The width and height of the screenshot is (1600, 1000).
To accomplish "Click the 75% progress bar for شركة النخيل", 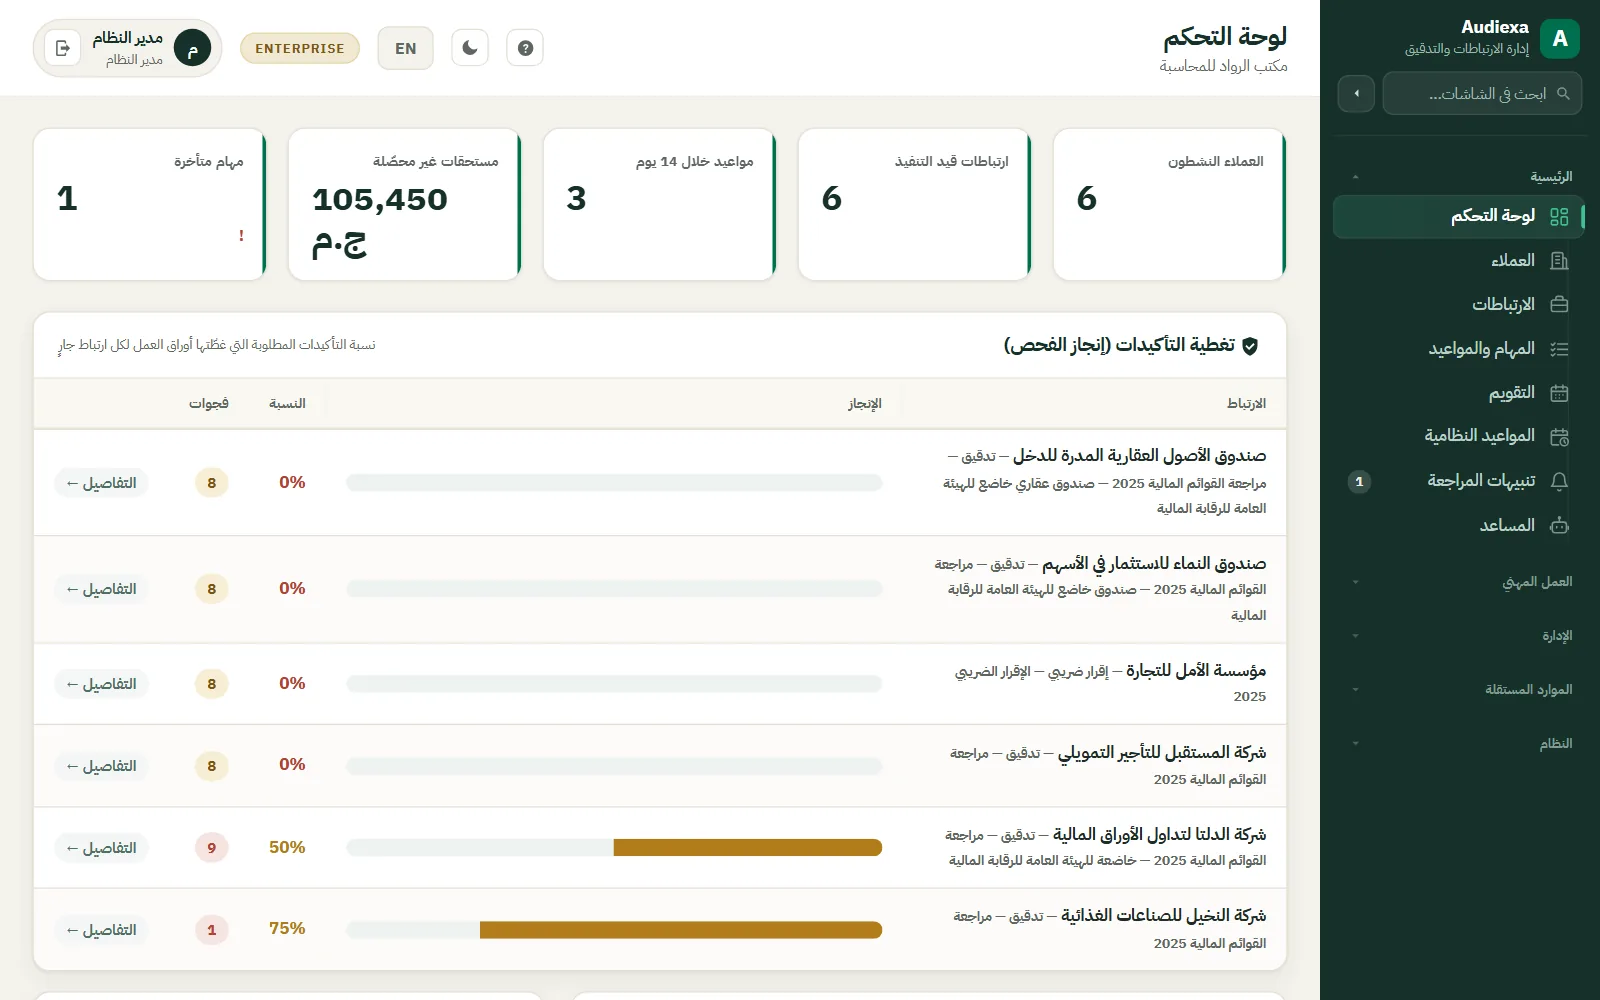I will click(614, 930).
